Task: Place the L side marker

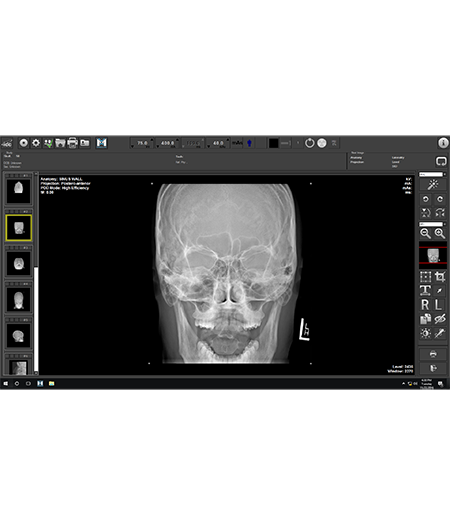Action: (x=440, y=305)
